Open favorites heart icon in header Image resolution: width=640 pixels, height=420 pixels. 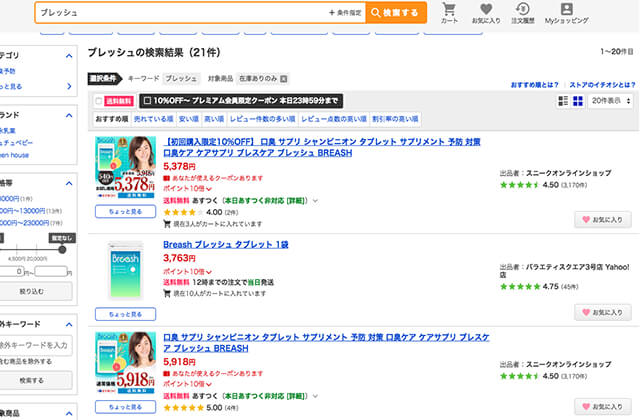[x=486, y=13]
